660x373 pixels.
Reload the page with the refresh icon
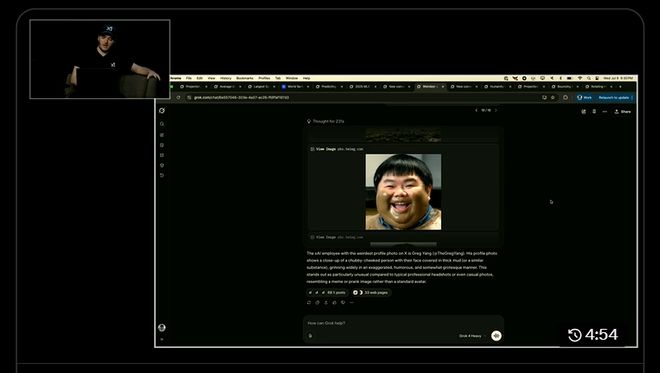click(178, 97)
